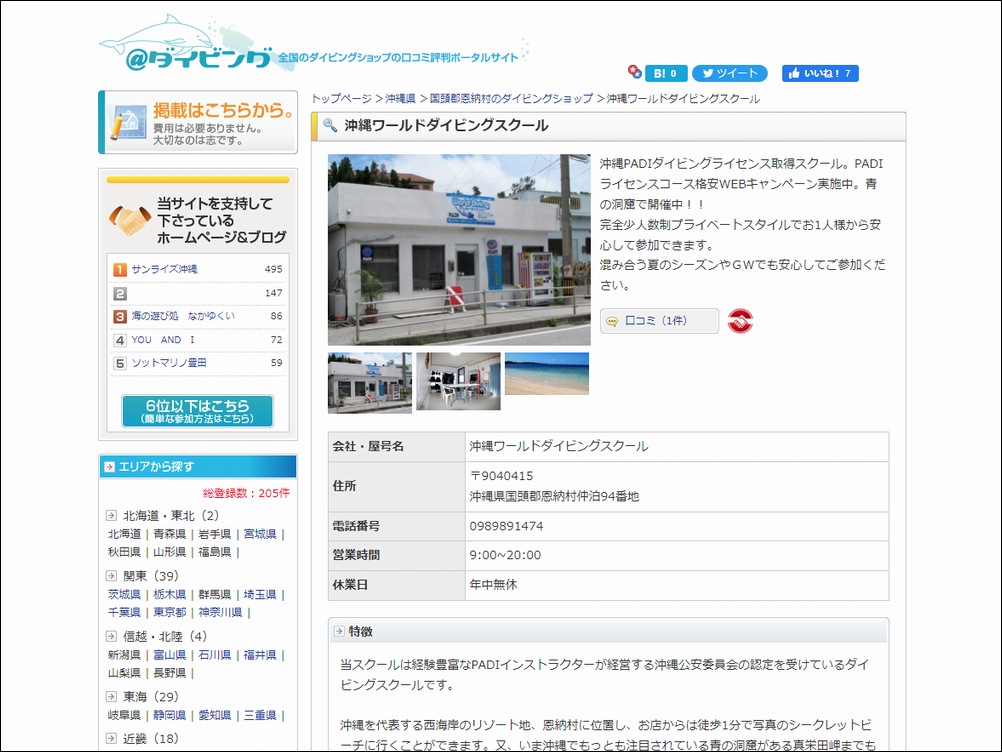The width and height of the screenshot is (1002, 752).
Task: Click the 沖縄県 breadcrumb link
Action: tap(400, 98)
